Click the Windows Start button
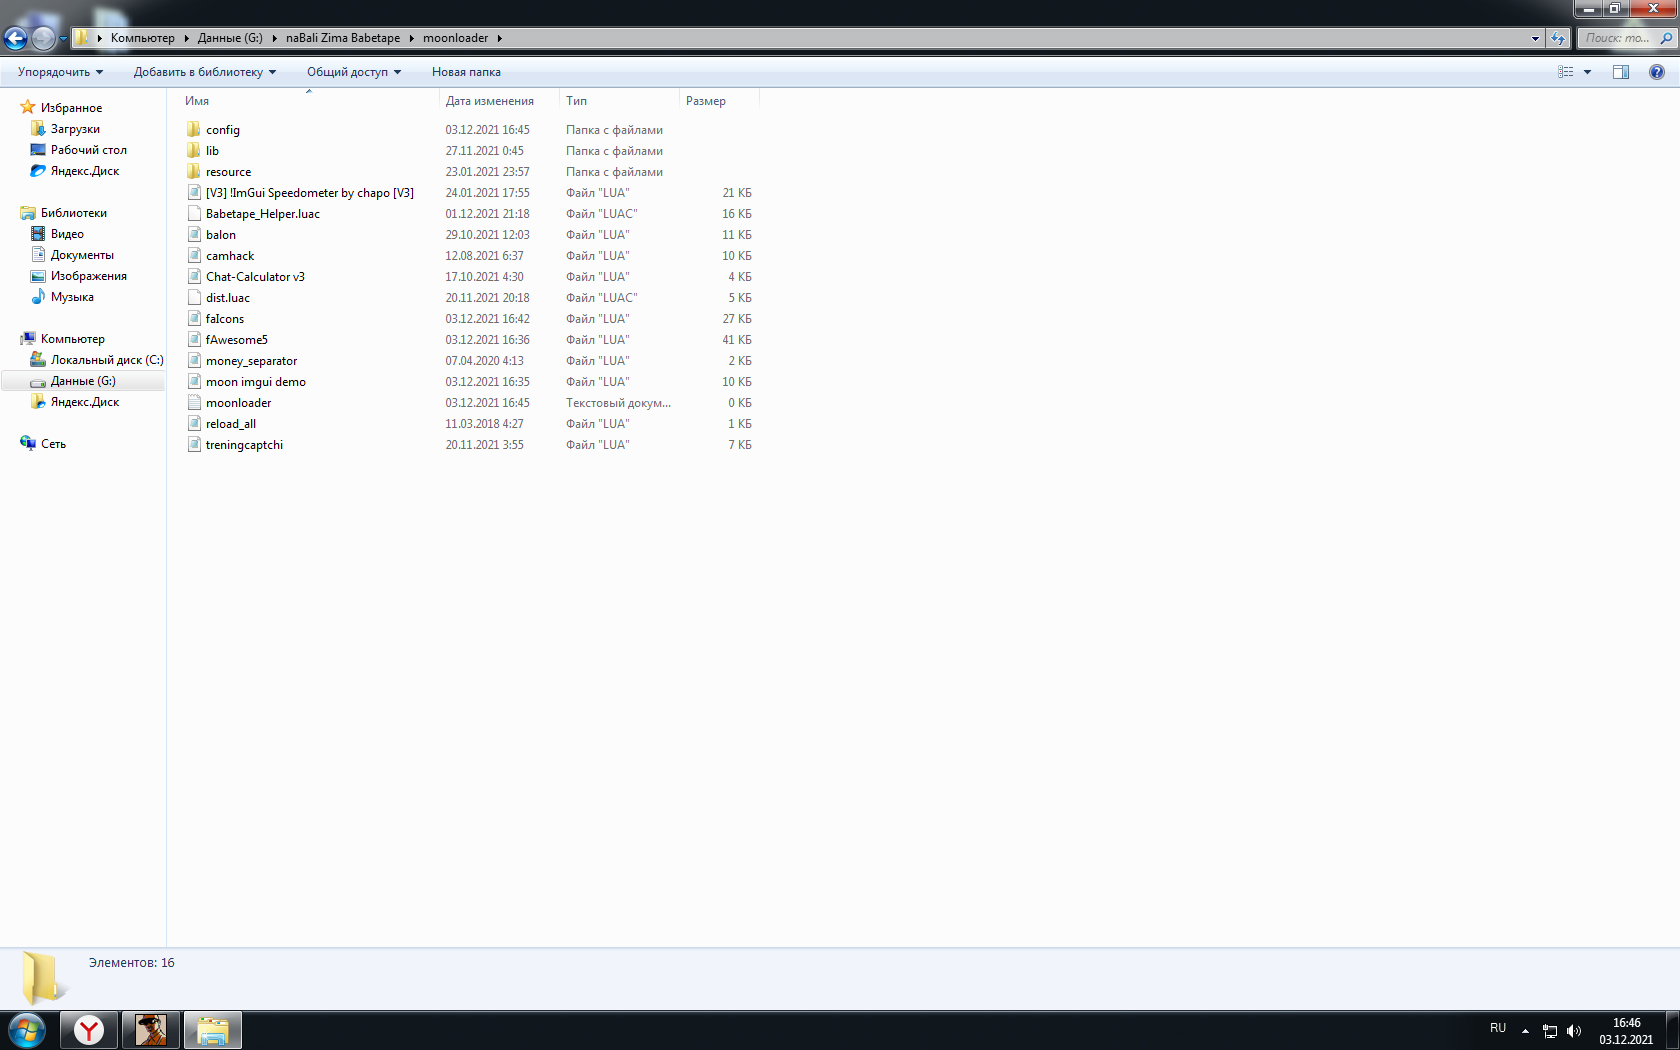Viewport: 1680px width, 1050px height. tap(27, 1030)
